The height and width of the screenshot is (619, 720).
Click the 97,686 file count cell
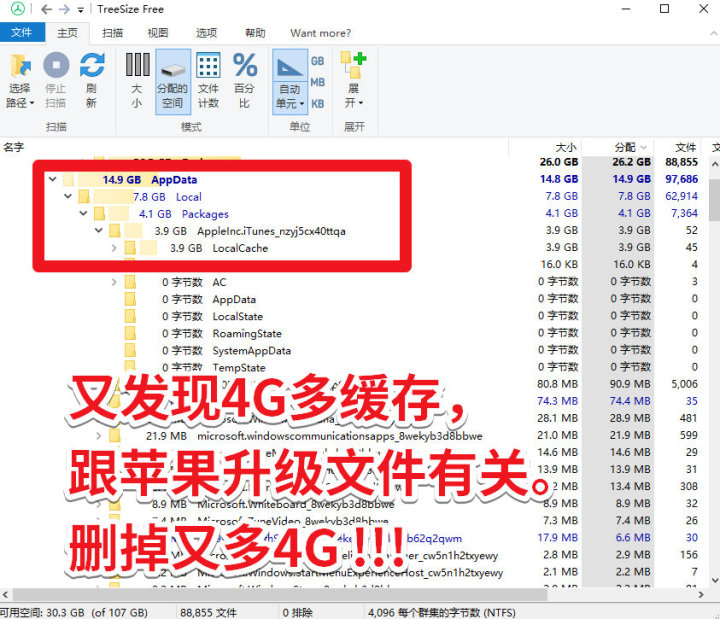pos(681,179)
